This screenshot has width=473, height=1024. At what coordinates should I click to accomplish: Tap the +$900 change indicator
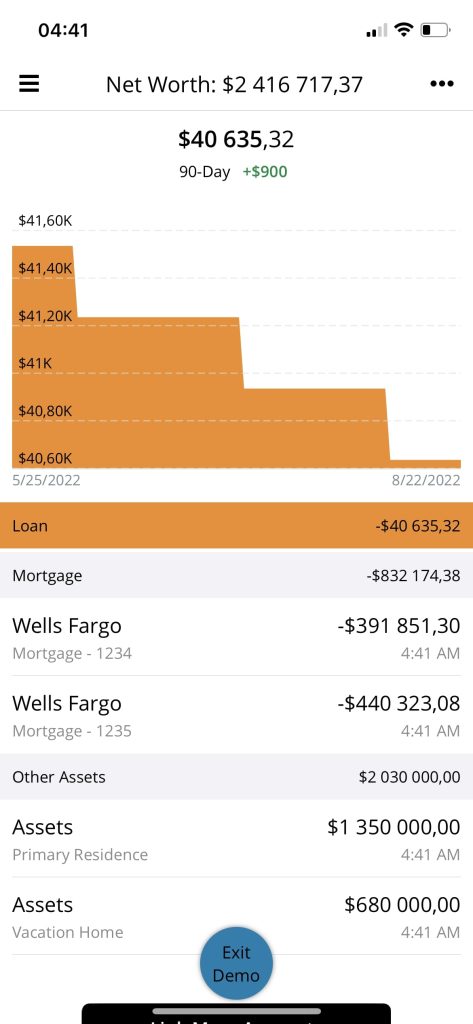click(x=265, y=172)
